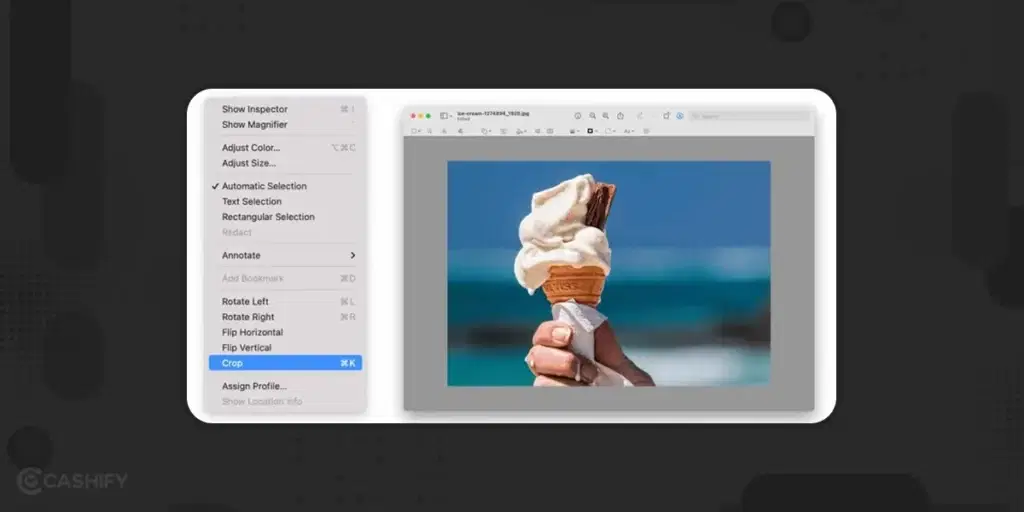Click the Highlight pen icon
Viewport: 1024px width, 512px height.
(x=640, y=116)
